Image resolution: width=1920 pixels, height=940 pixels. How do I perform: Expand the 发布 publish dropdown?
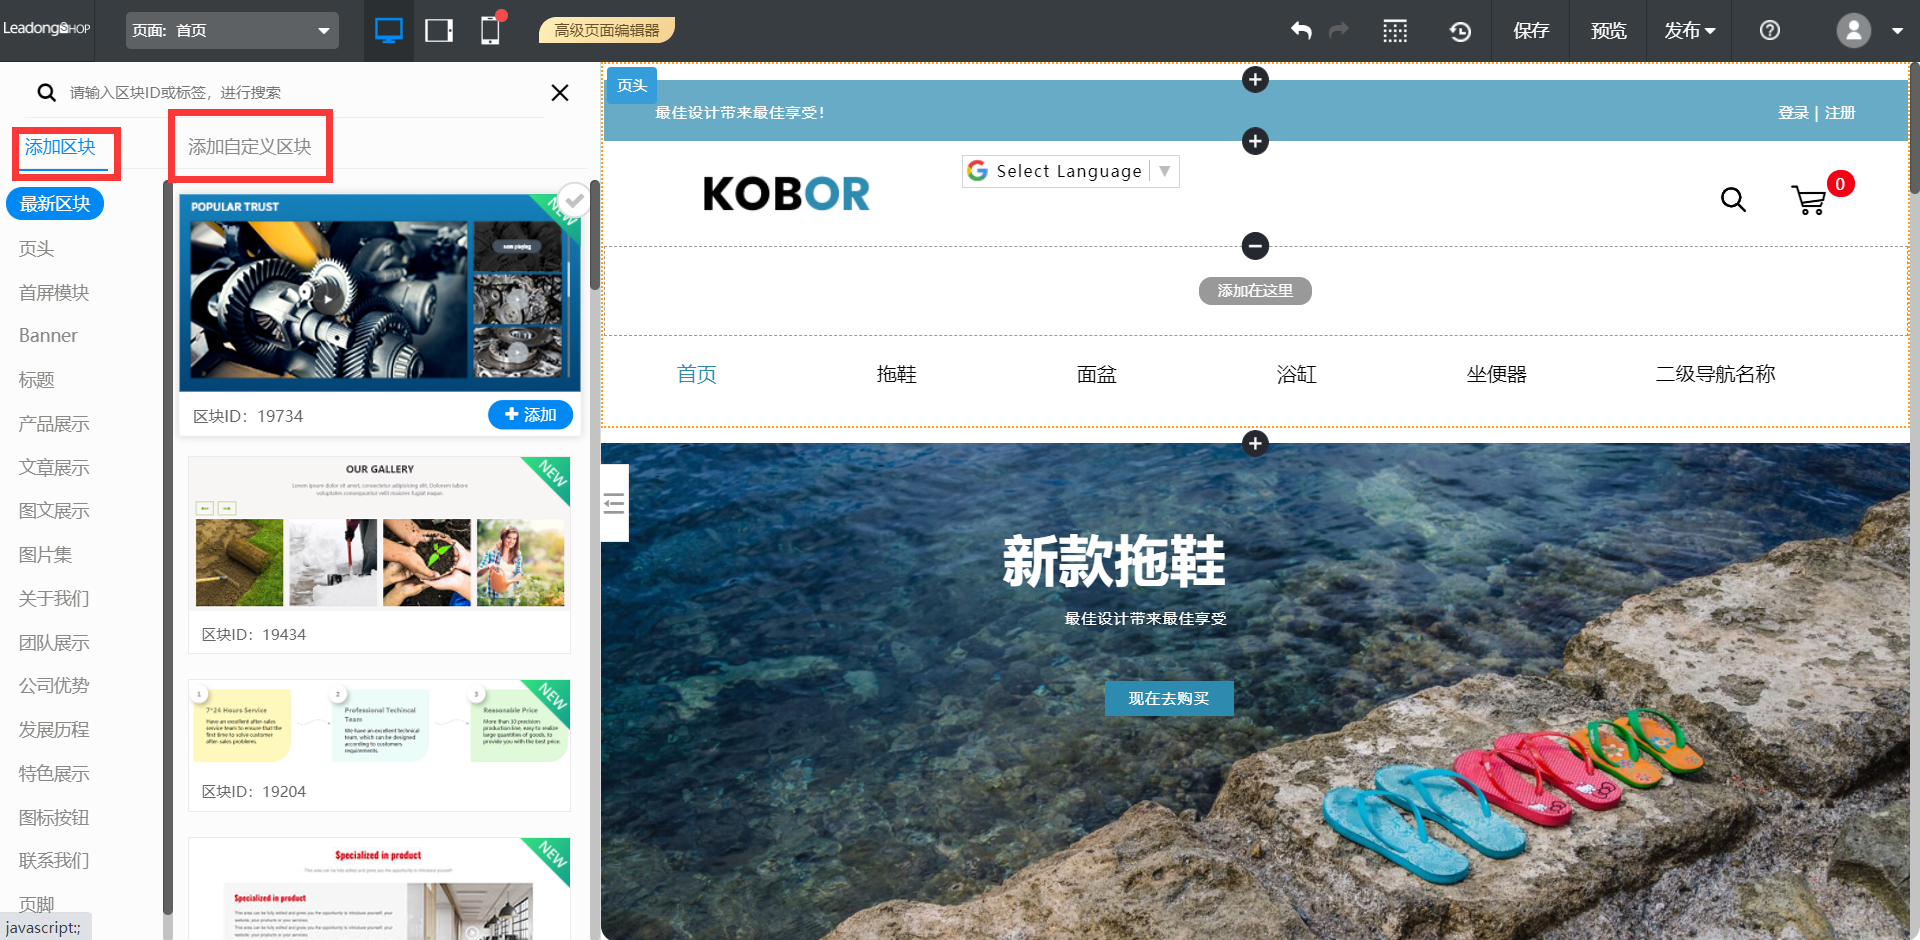(1689, 31)
